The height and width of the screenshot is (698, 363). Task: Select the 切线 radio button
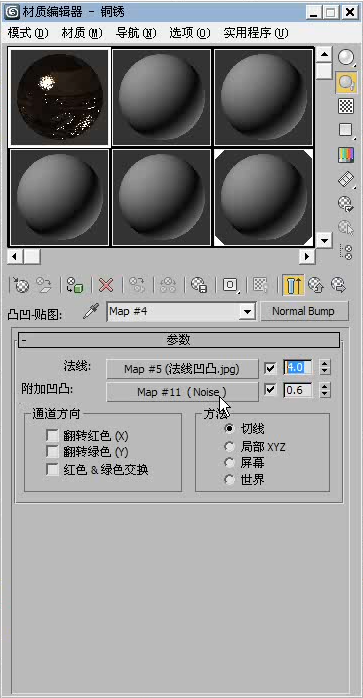[x=229, y=429]
